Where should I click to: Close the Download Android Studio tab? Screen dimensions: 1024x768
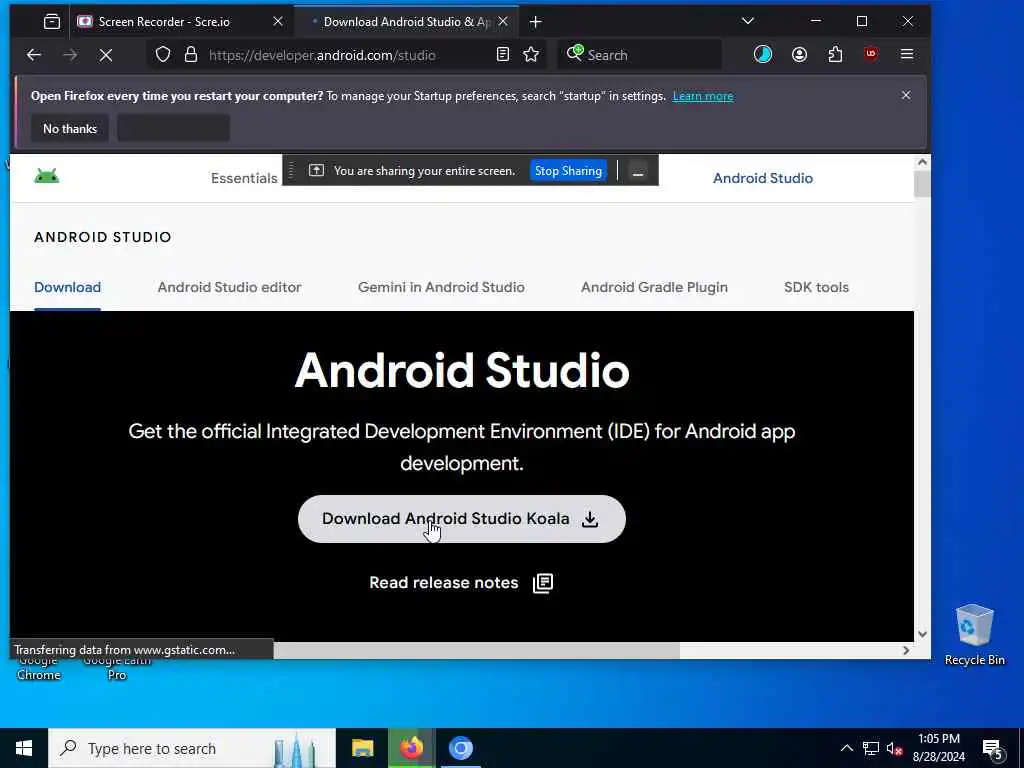pyautogui.click(x=503, y=22)
